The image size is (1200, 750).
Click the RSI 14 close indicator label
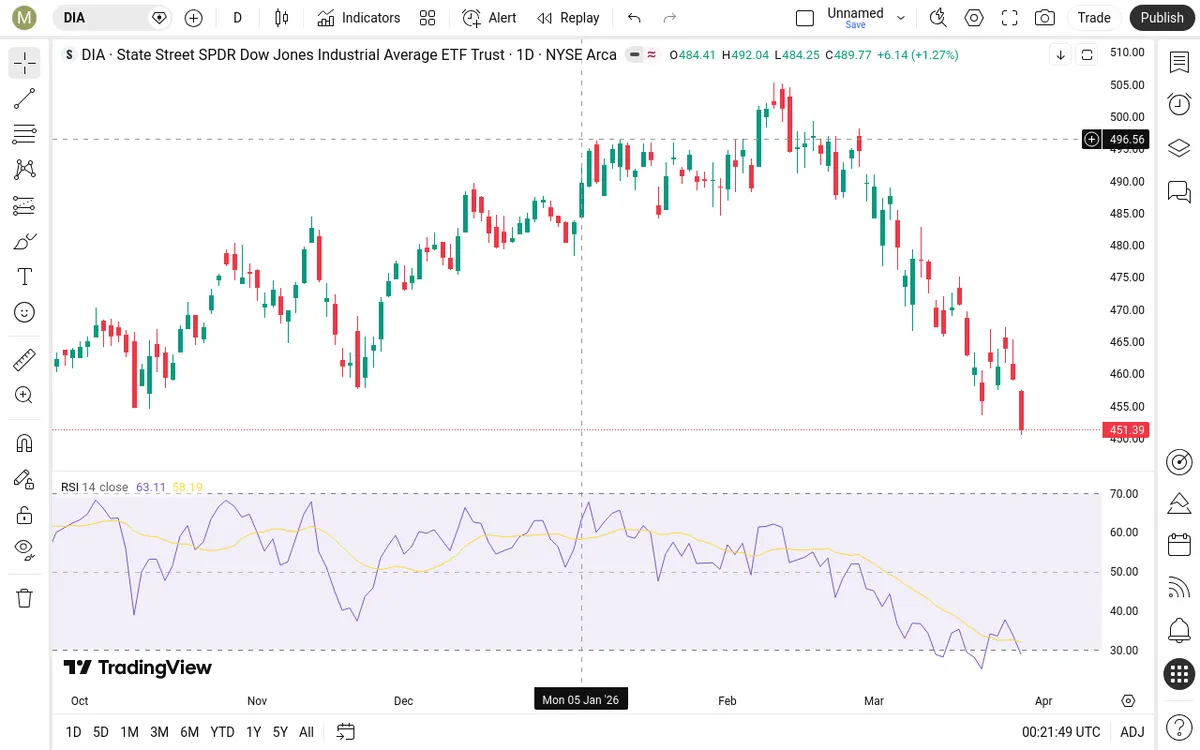[x=95, y=487]
